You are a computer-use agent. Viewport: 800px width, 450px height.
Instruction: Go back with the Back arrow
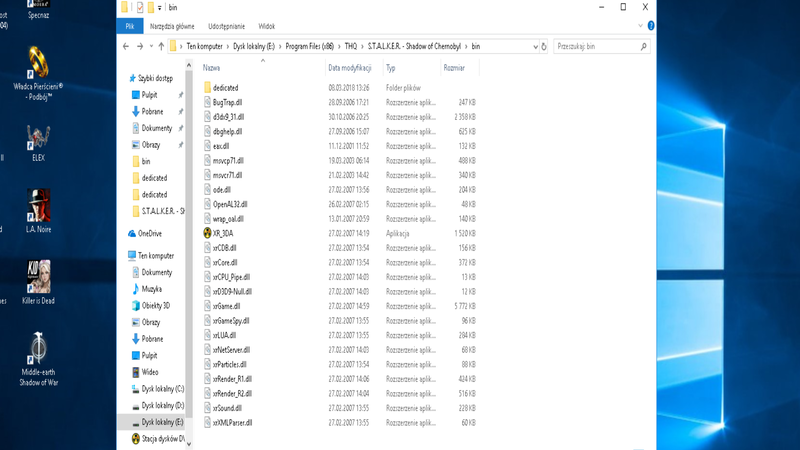tap(126, 46)
